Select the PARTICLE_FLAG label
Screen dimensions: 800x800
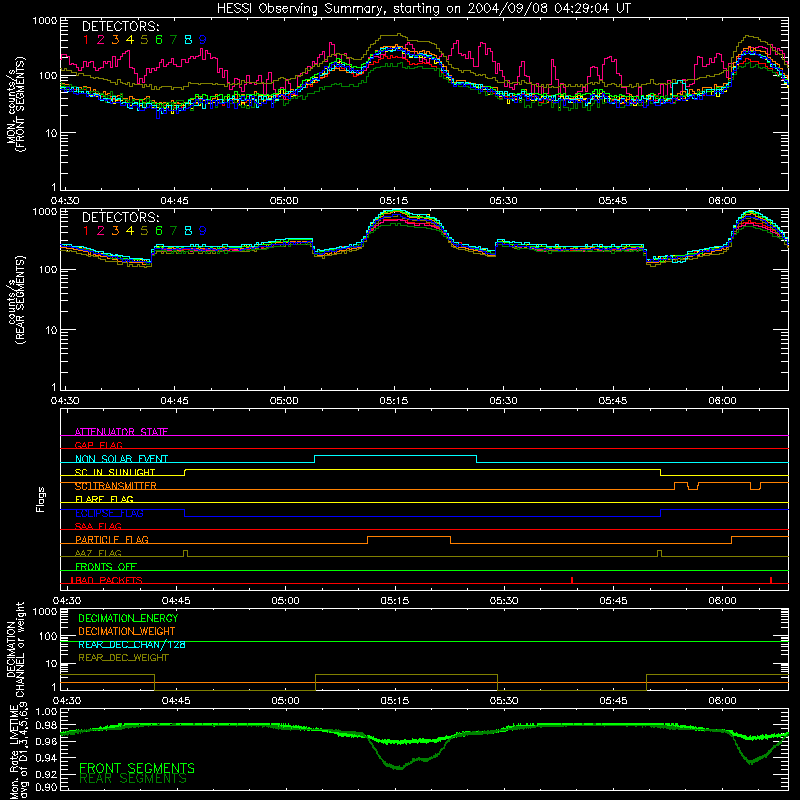pos(112,539)
